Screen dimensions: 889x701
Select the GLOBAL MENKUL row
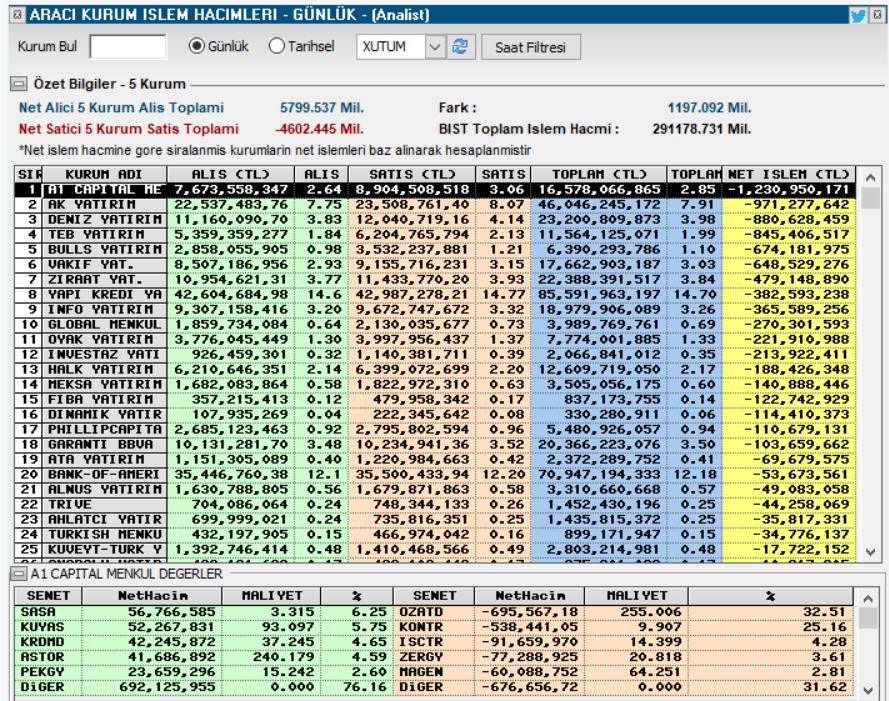pyautogui.click(x=435, y=325)
